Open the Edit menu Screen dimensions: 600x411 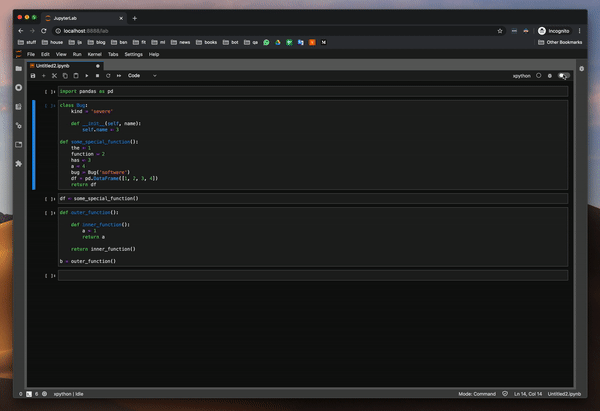point(45,54)
